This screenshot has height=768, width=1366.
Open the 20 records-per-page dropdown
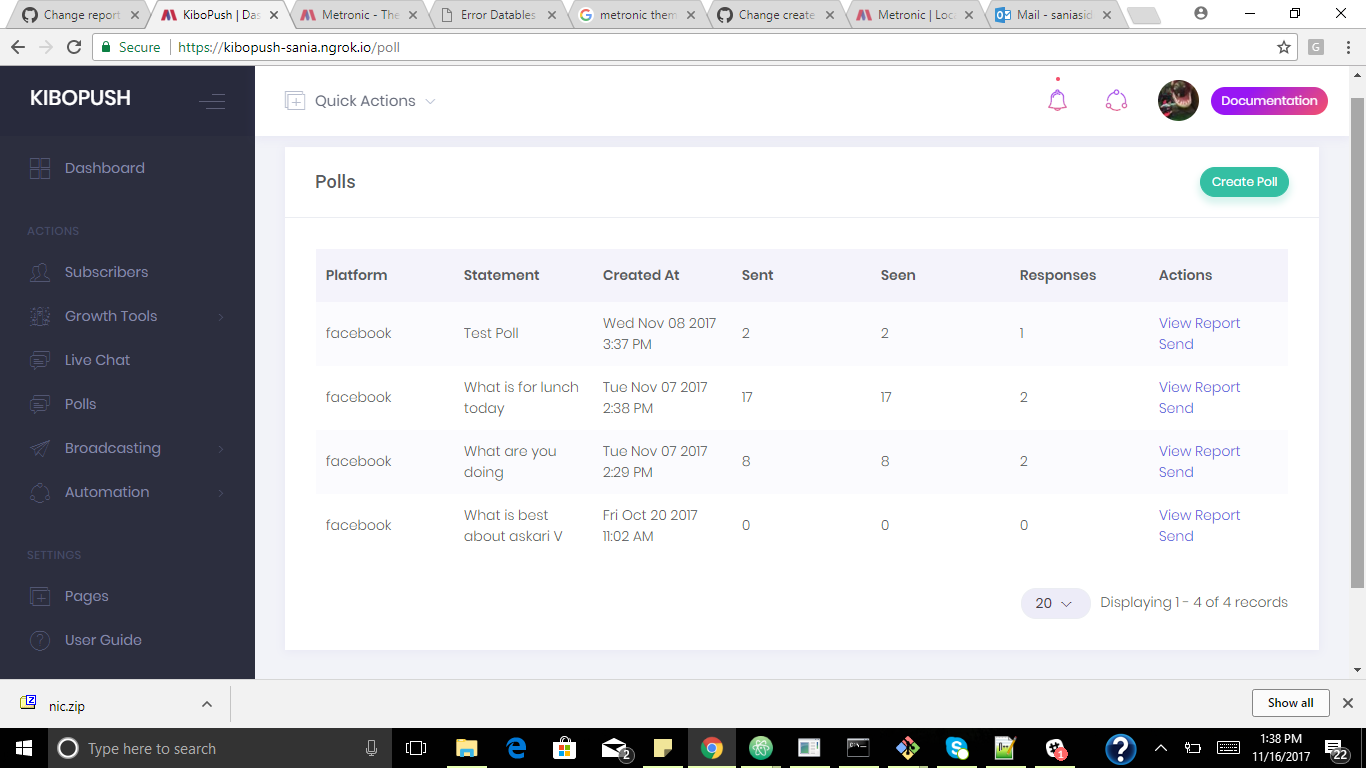1055,603
